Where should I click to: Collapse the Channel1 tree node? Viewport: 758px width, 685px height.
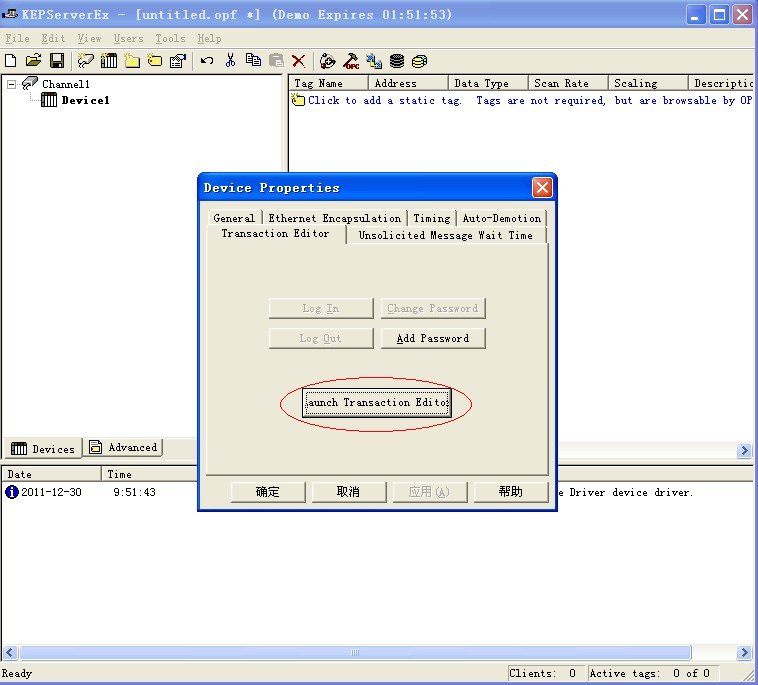pos(12,84)
